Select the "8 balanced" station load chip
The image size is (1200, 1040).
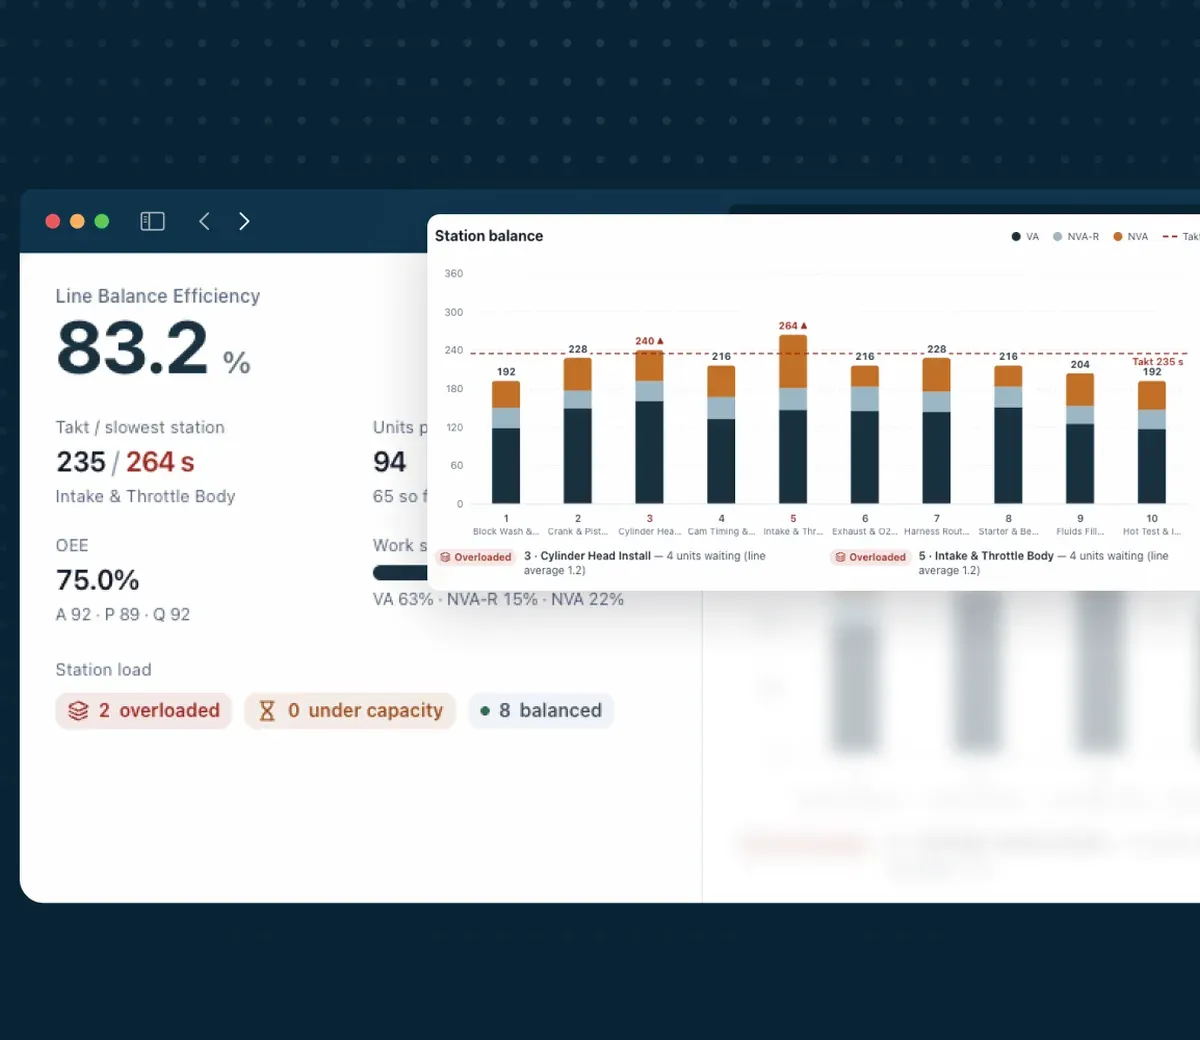coord(541,711)
